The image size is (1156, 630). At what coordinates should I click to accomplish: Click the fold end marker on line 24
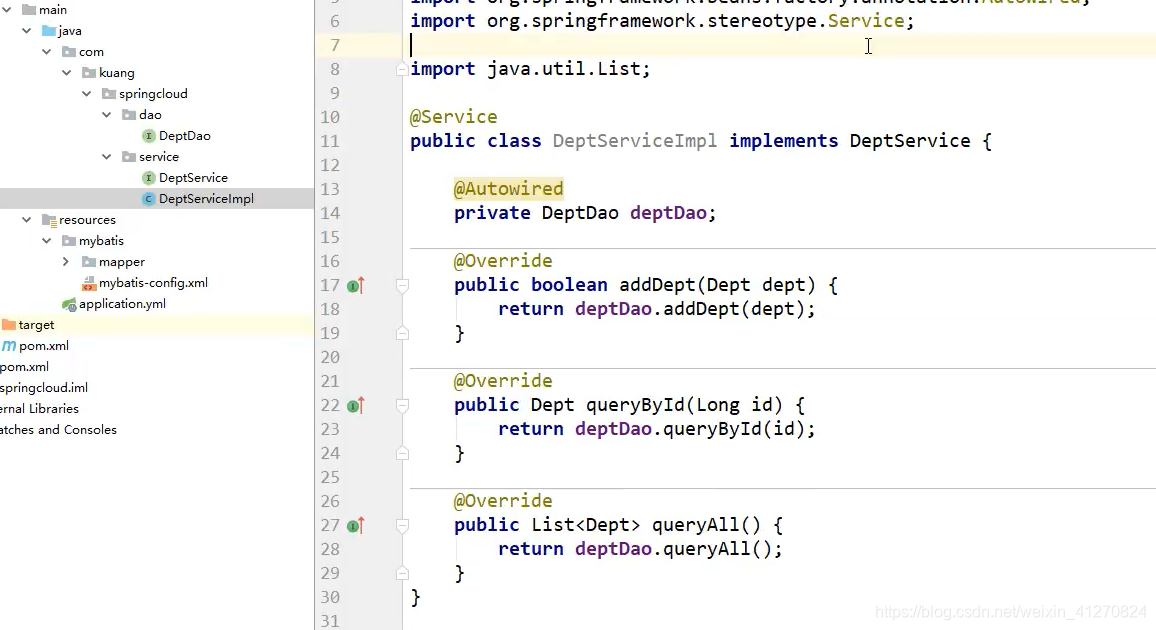pyautogui.click(x=403, y=453)
